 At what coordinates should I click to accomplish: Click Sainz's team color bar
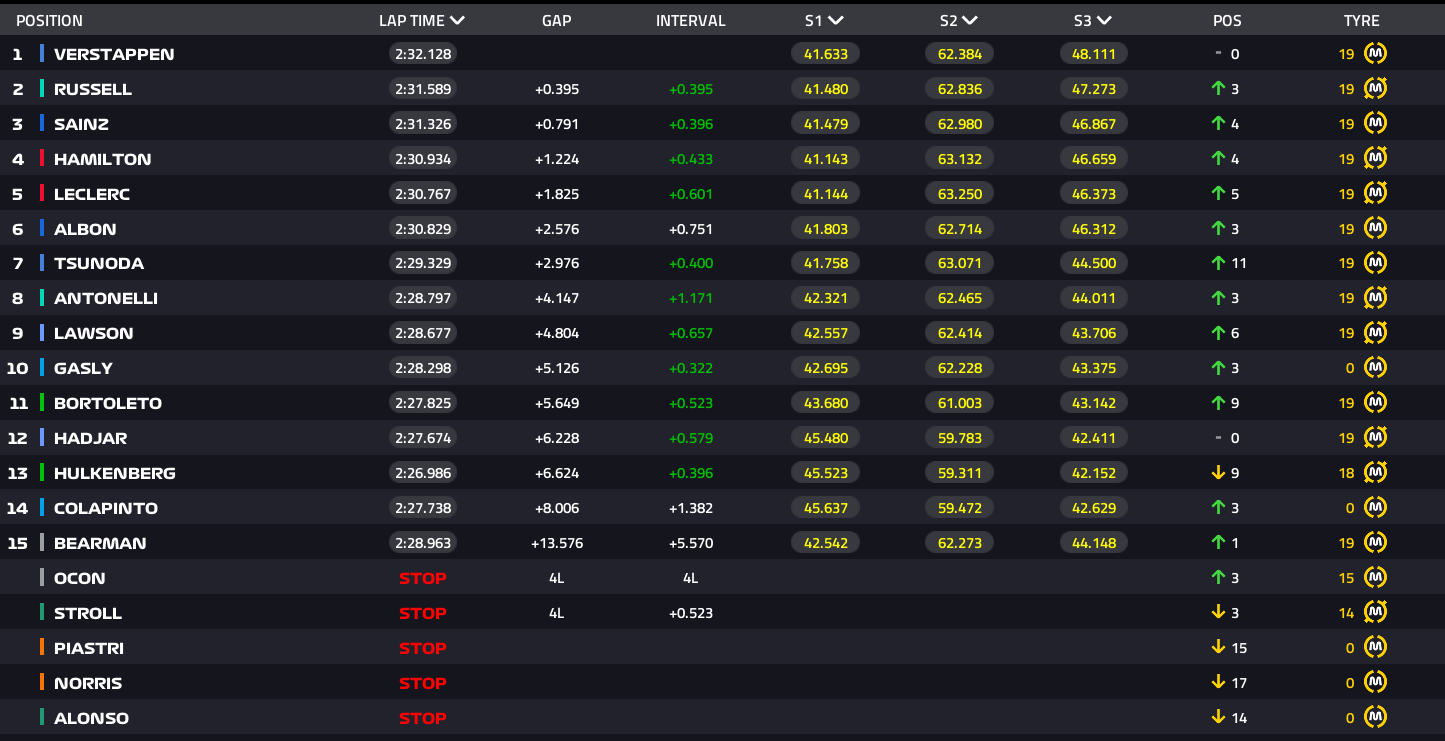tap(42, 124)
